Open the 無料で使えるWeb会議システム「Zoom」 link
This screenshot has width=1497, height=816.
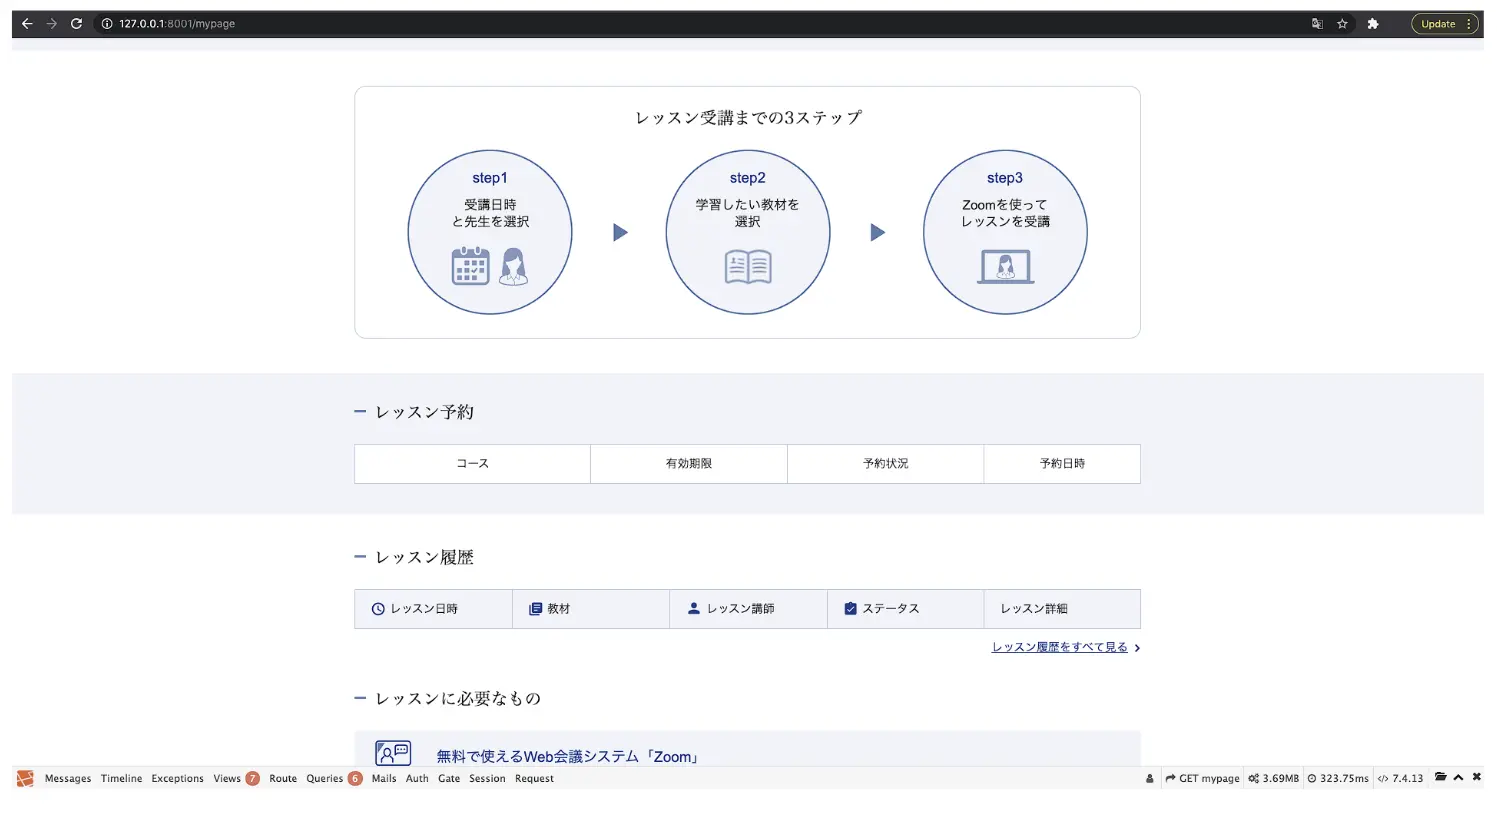(x=567, y=756)
